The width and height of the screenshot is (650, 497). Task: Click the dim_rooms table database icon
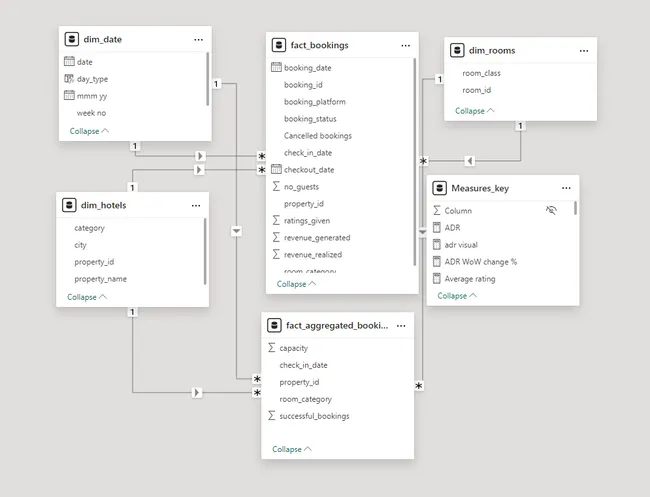tap(457, 51)
